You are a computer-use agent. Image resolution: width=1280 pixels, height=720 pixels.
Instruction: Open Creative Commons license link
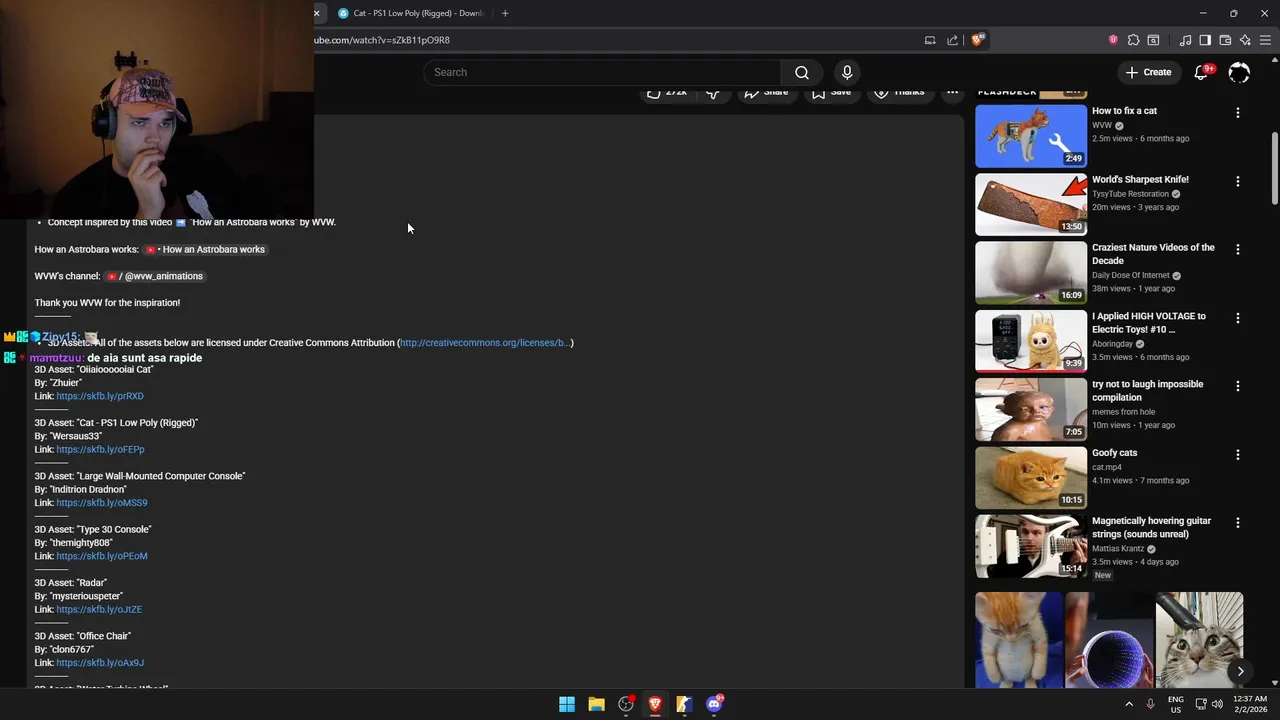(485, 343)
